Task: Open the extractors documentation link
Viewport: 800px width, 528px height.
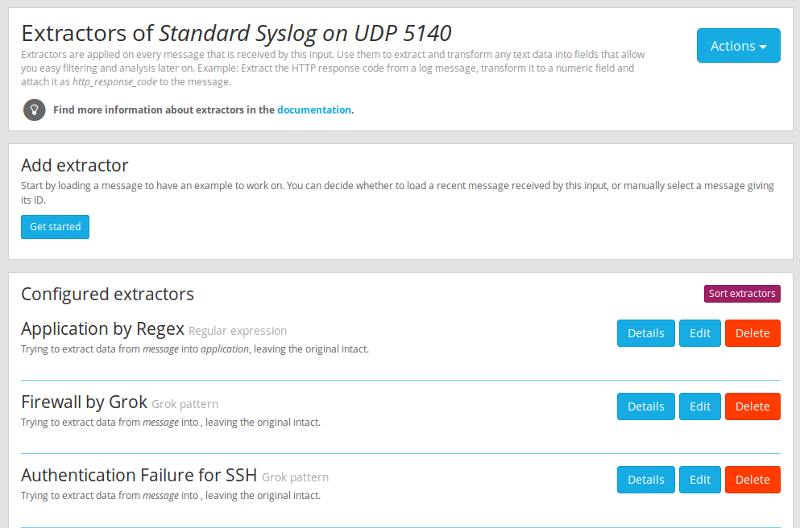Action: pos(314,110)
